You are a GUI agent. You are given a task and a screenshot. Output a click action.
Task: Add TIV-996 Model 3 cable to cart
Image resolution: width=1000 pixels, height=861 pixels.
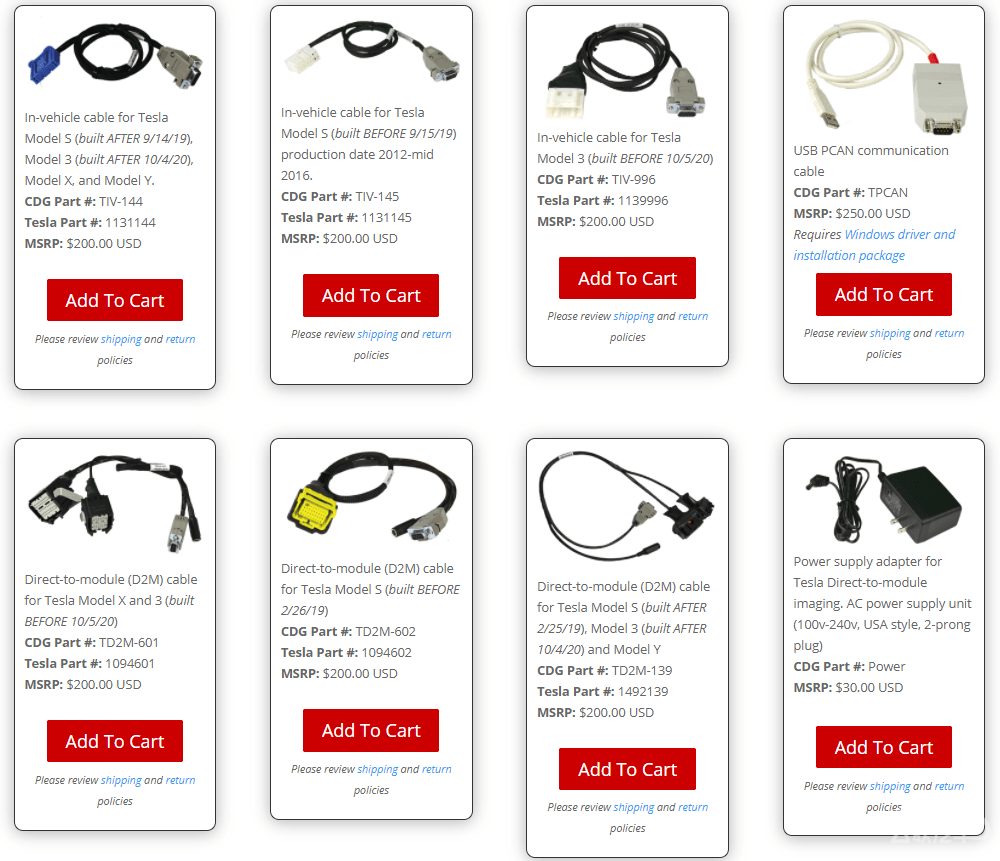[628, 278]
